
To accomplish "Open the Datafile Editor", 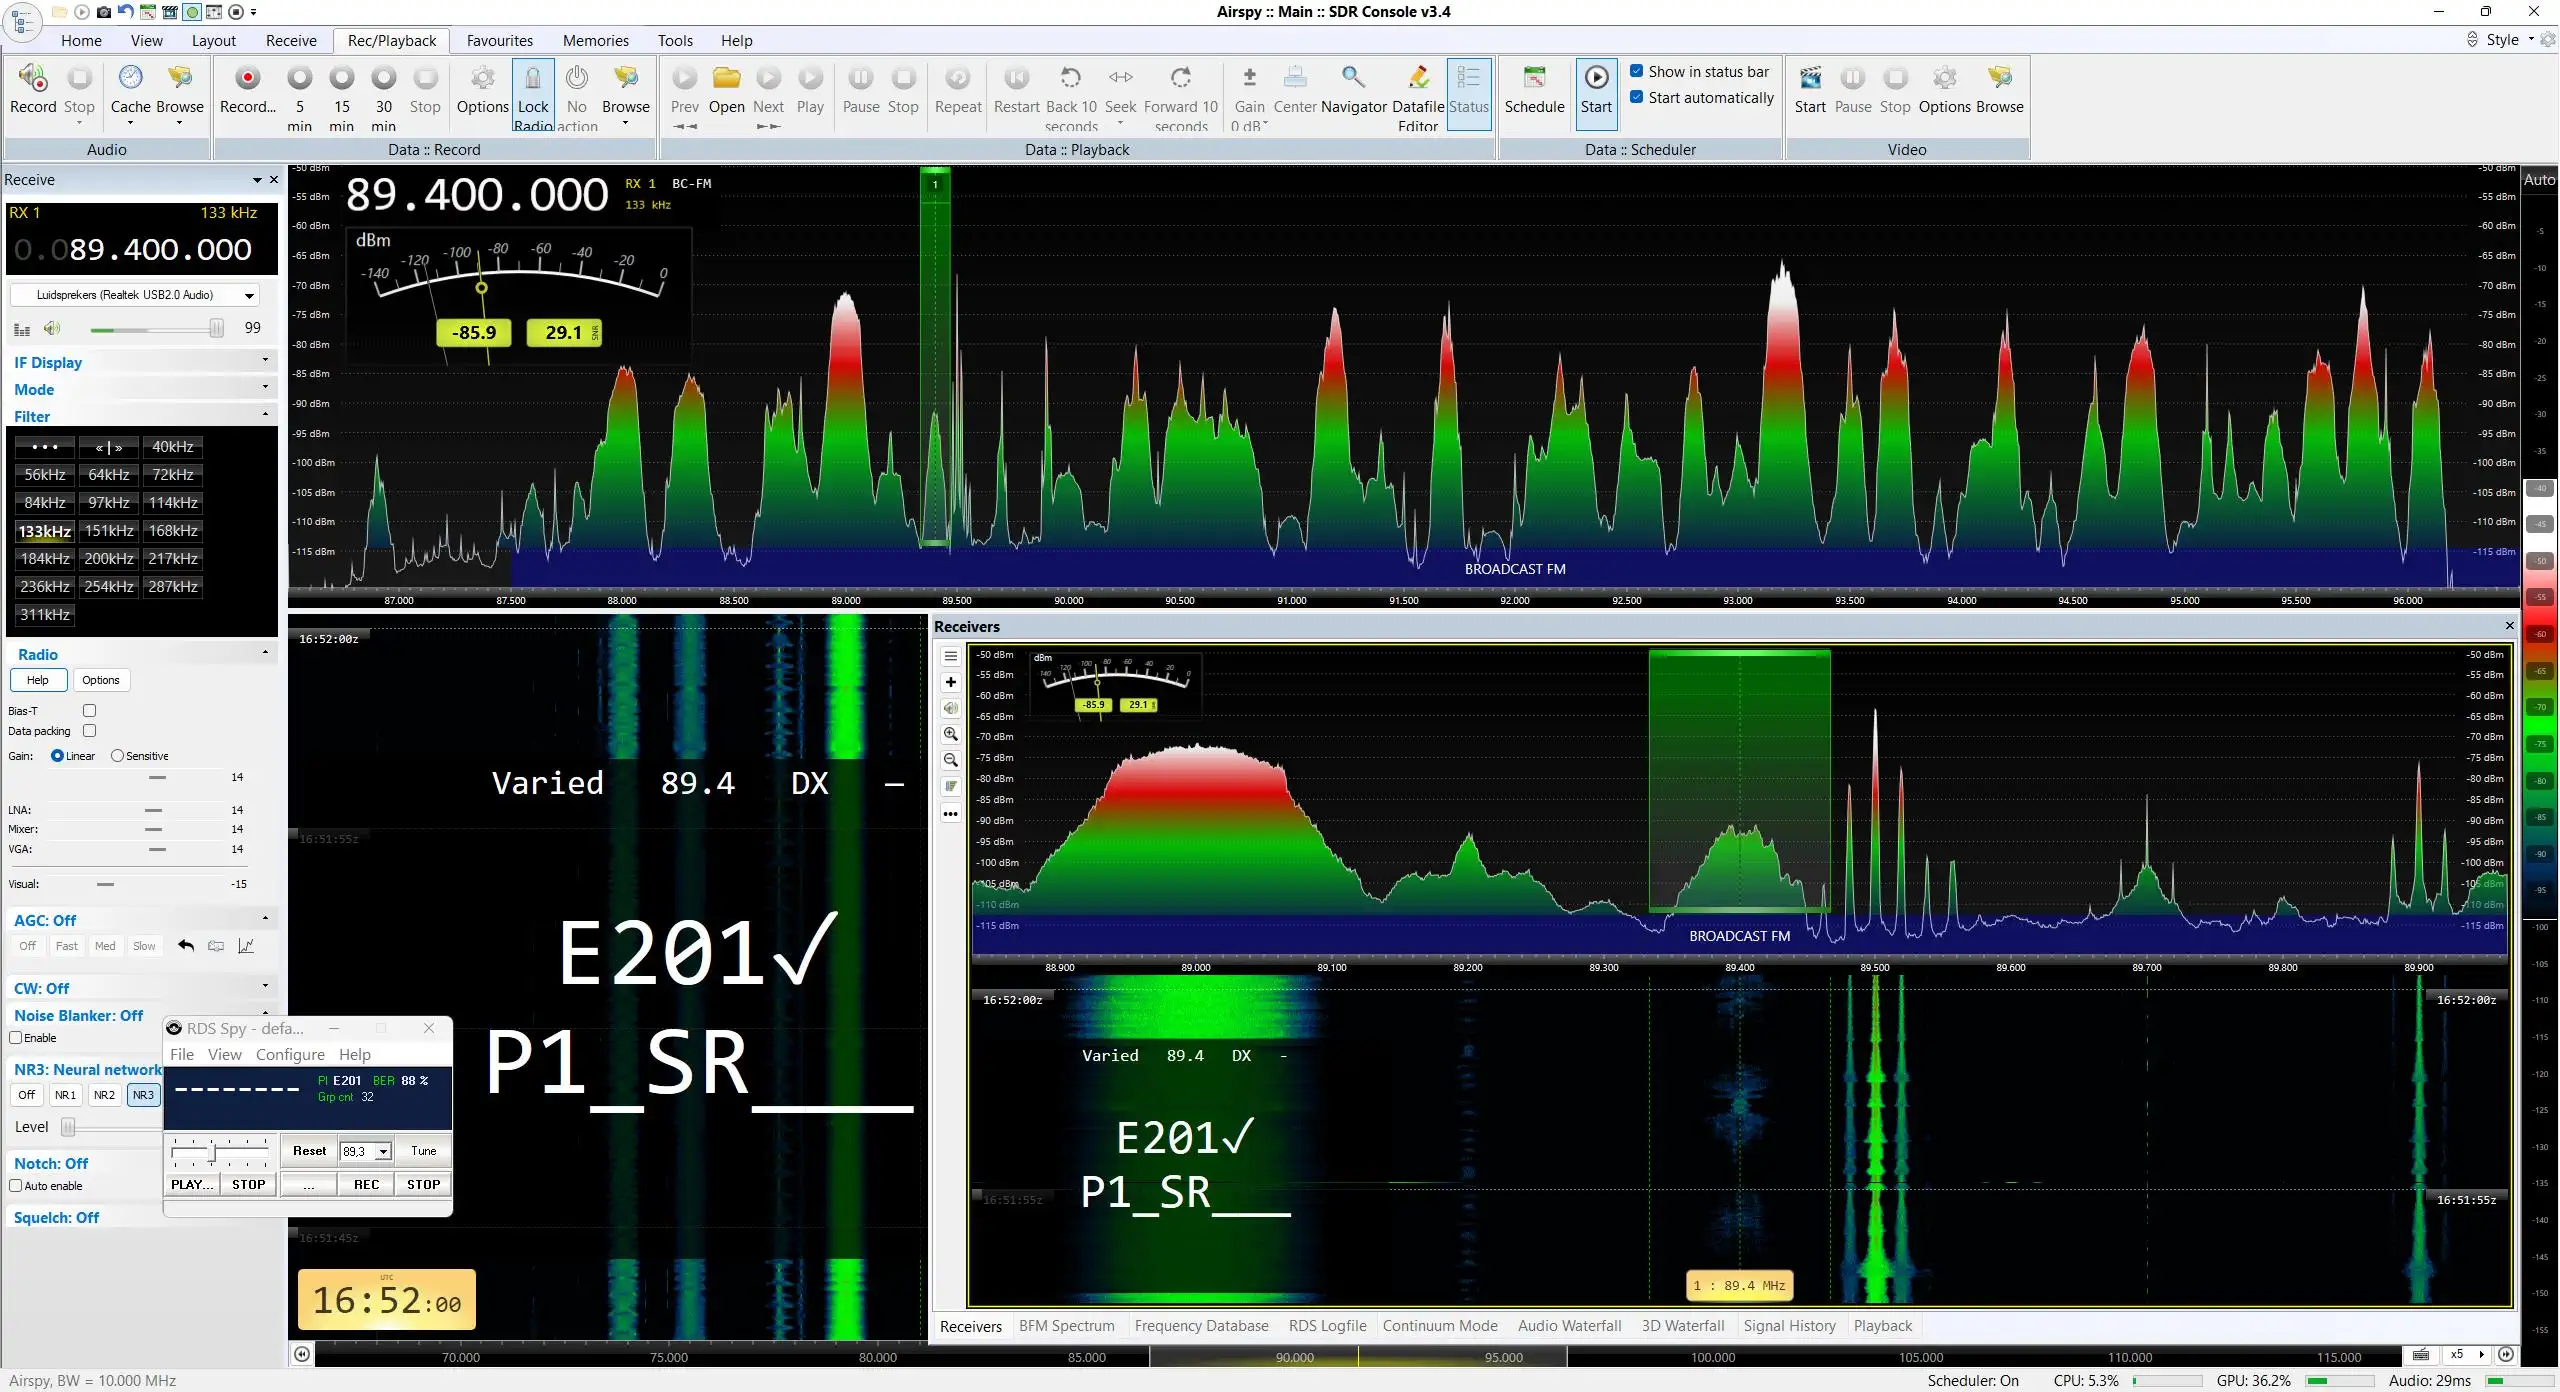I will pos(1418,97).
